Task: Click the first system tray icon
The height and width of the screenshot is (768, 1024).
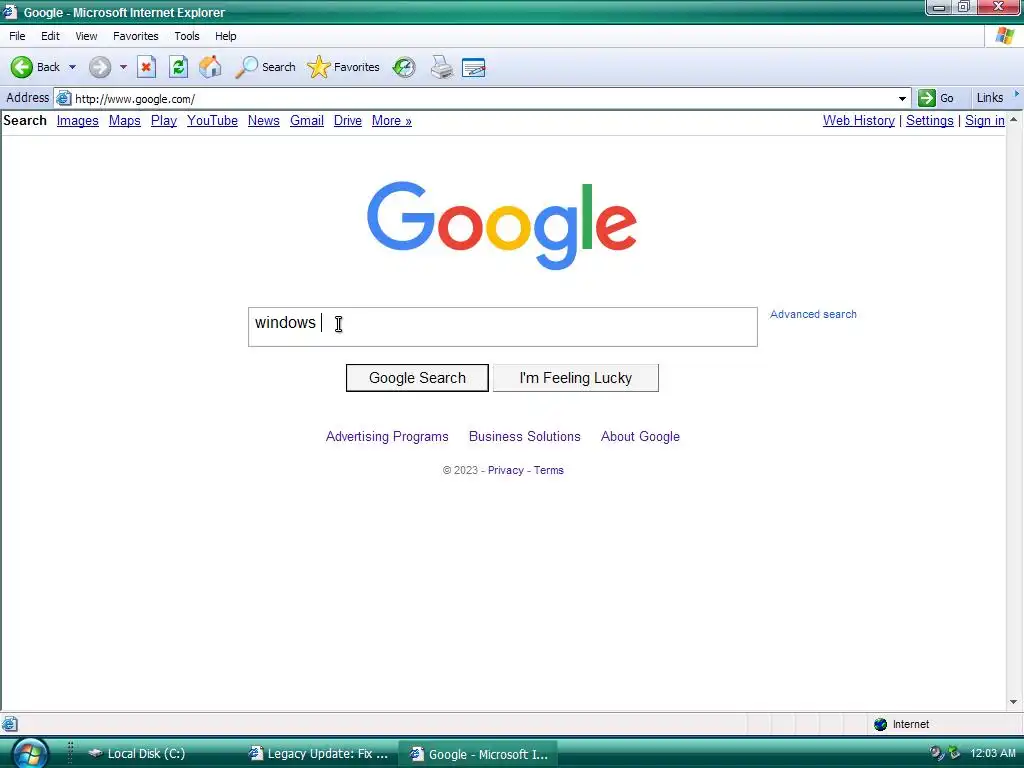Action: tap(937, 753)
